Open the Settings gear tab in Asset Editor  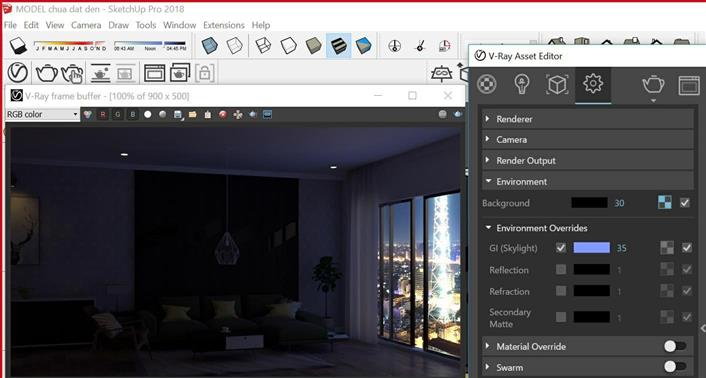[x=593, y=84]
